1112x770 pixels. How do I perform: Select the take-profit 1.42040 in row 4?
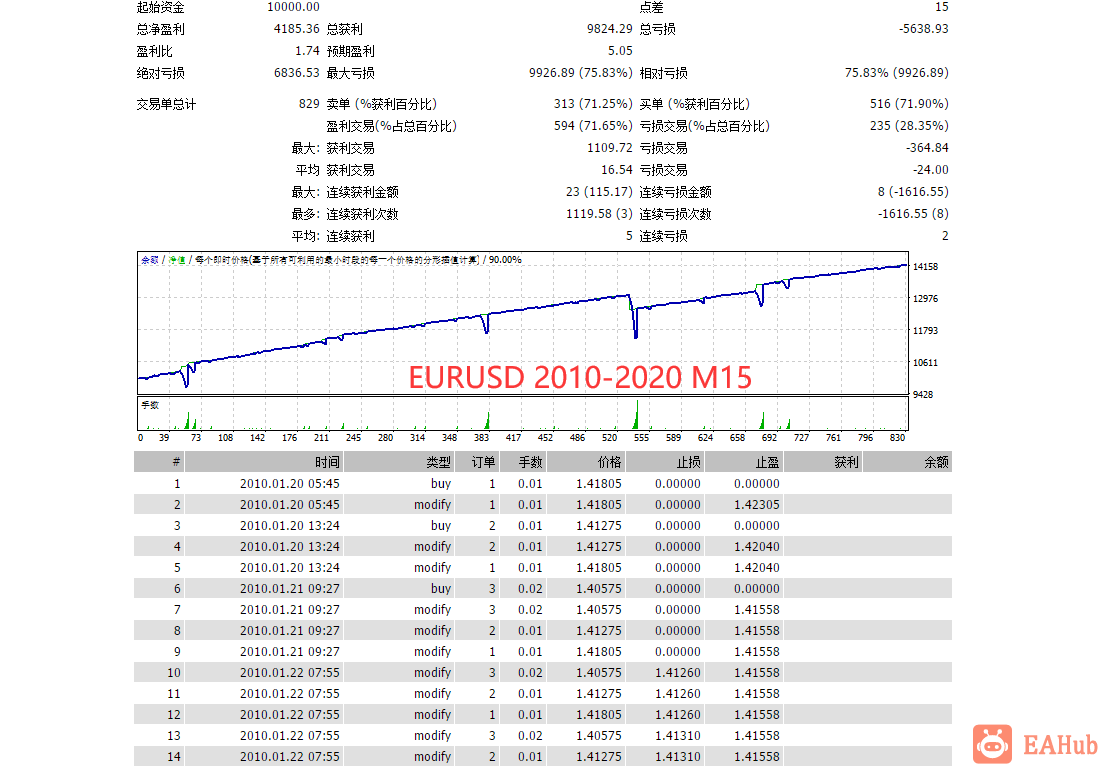(x=757, y=547)
